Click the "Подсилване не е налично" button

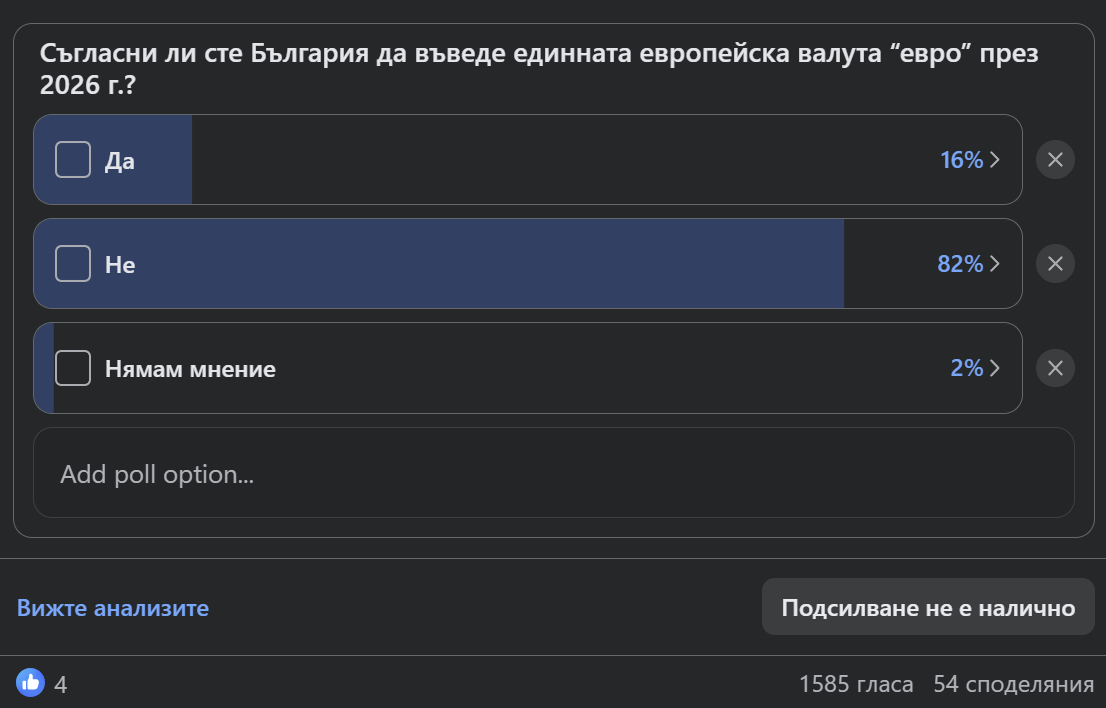tap(928, 607)
